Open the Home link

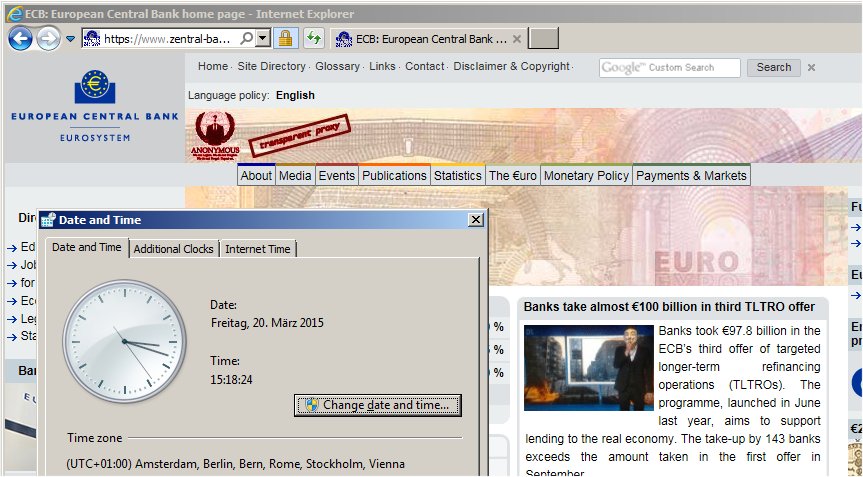click(x=213, y=66)
